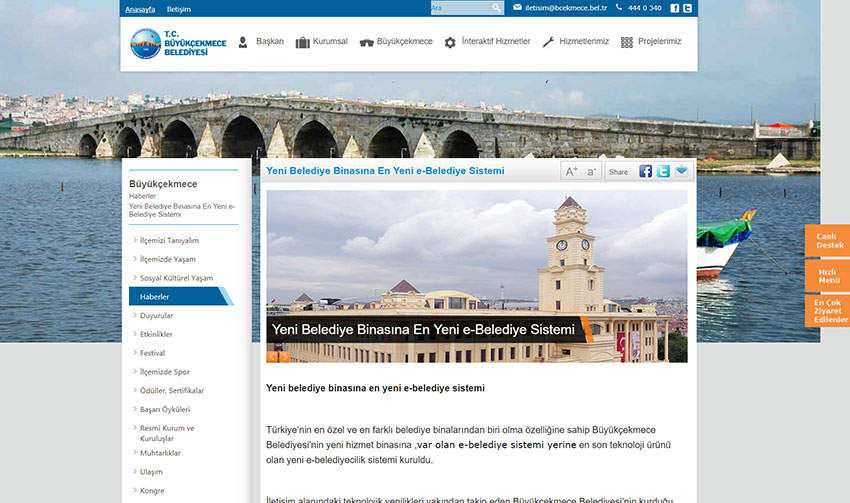Go to previous slide arrow in banner

(x=272, y=357)
